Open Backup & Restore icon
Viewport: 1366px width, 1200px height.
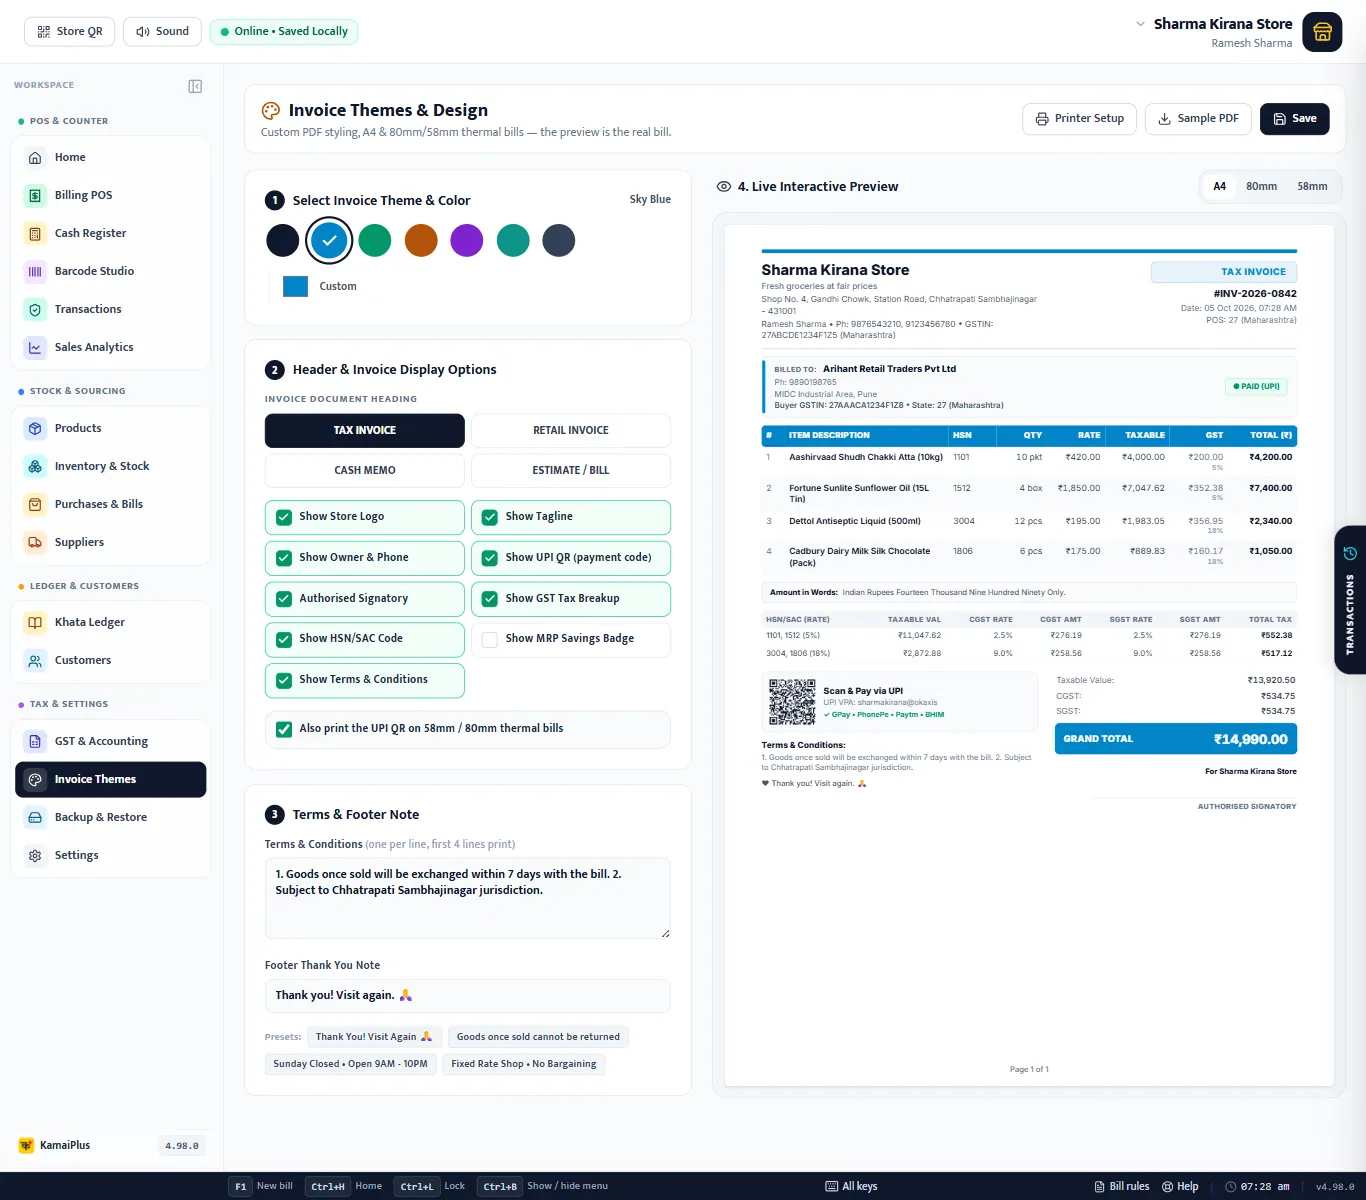tap(35, 817)
